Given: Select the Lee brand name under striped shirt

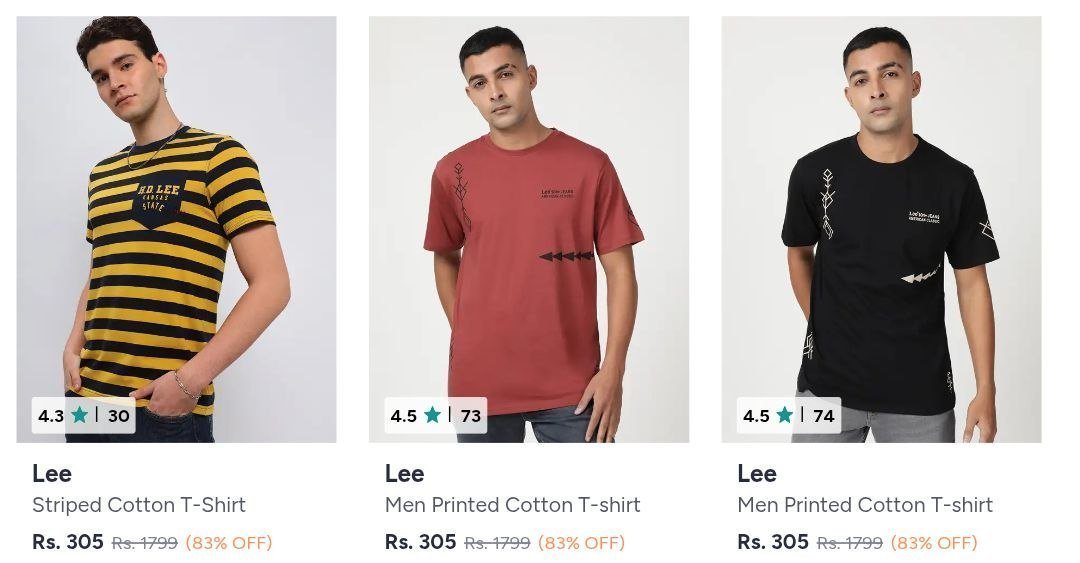Looking at the screenshot, I should (52, 473).
